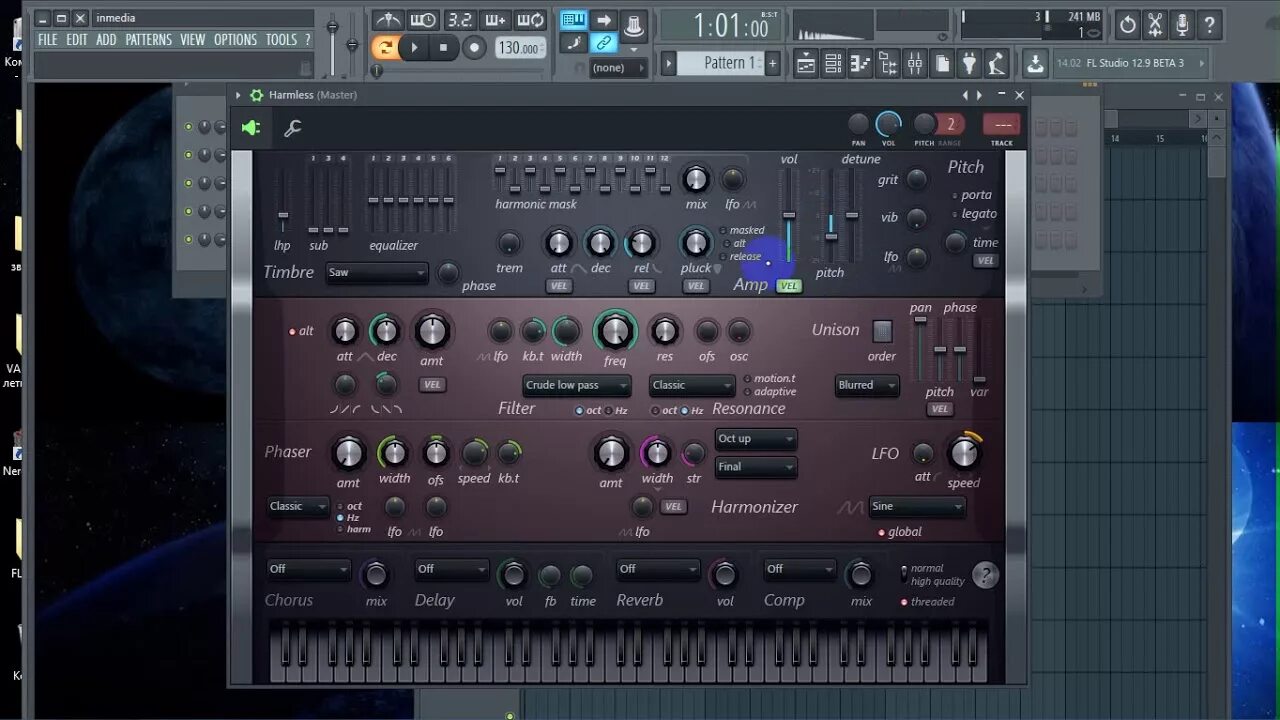Open the PATTERNS menu
The image size is (1280, 720).
tap(148, 40)
